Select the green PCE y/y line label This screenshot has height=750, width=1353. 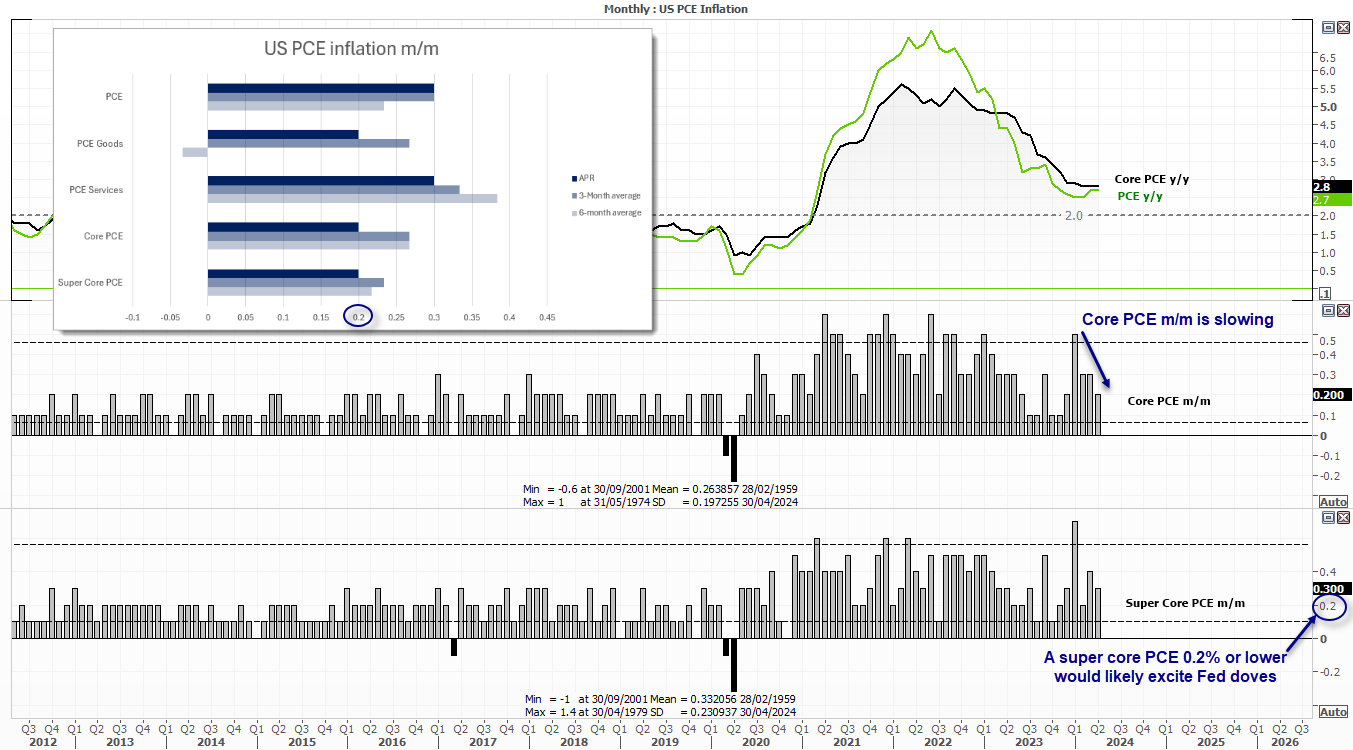tap(1139, 197)
